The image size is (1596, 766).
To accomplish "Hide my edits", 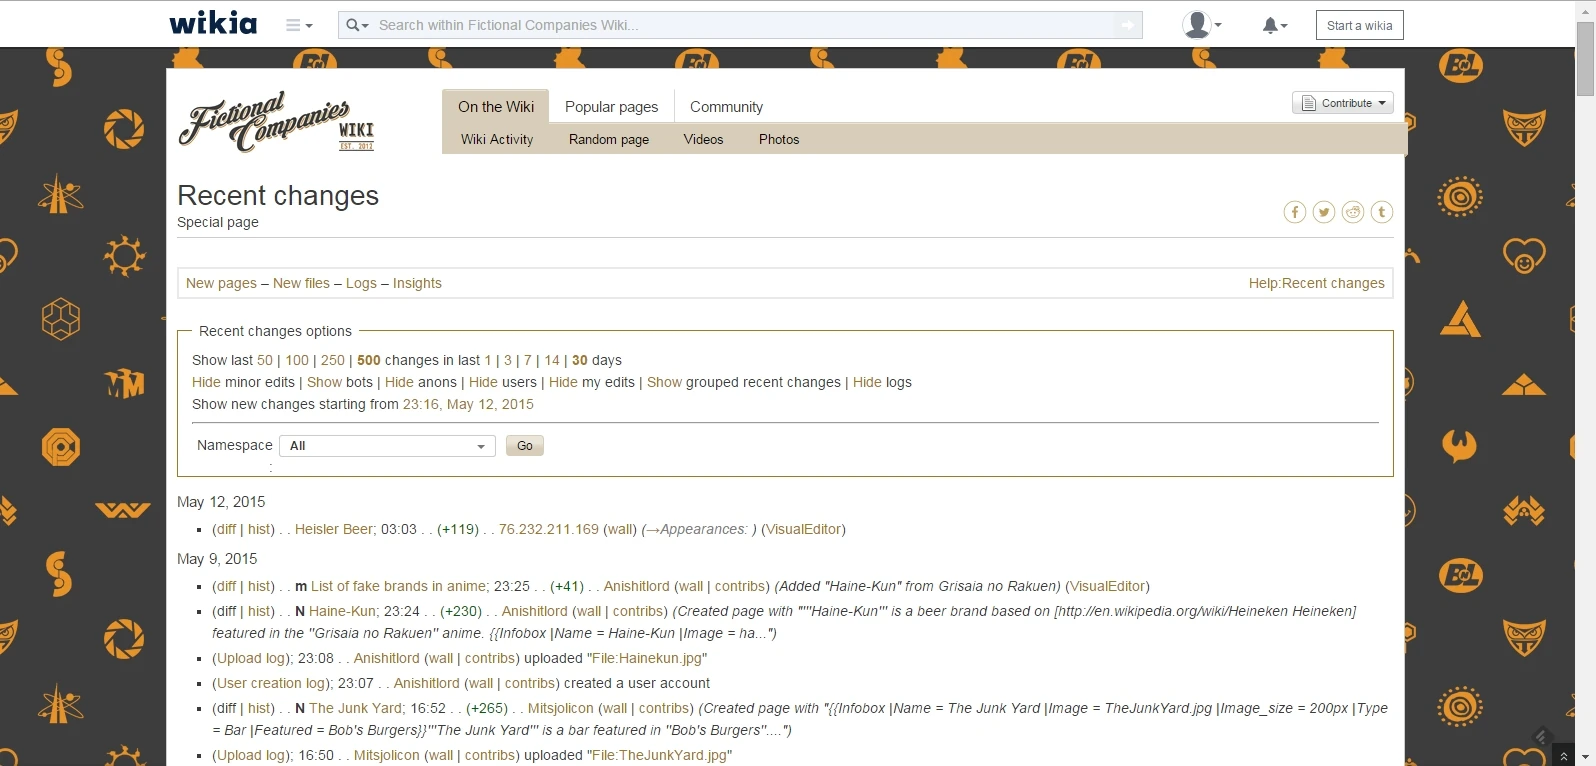I will point(563,382).
